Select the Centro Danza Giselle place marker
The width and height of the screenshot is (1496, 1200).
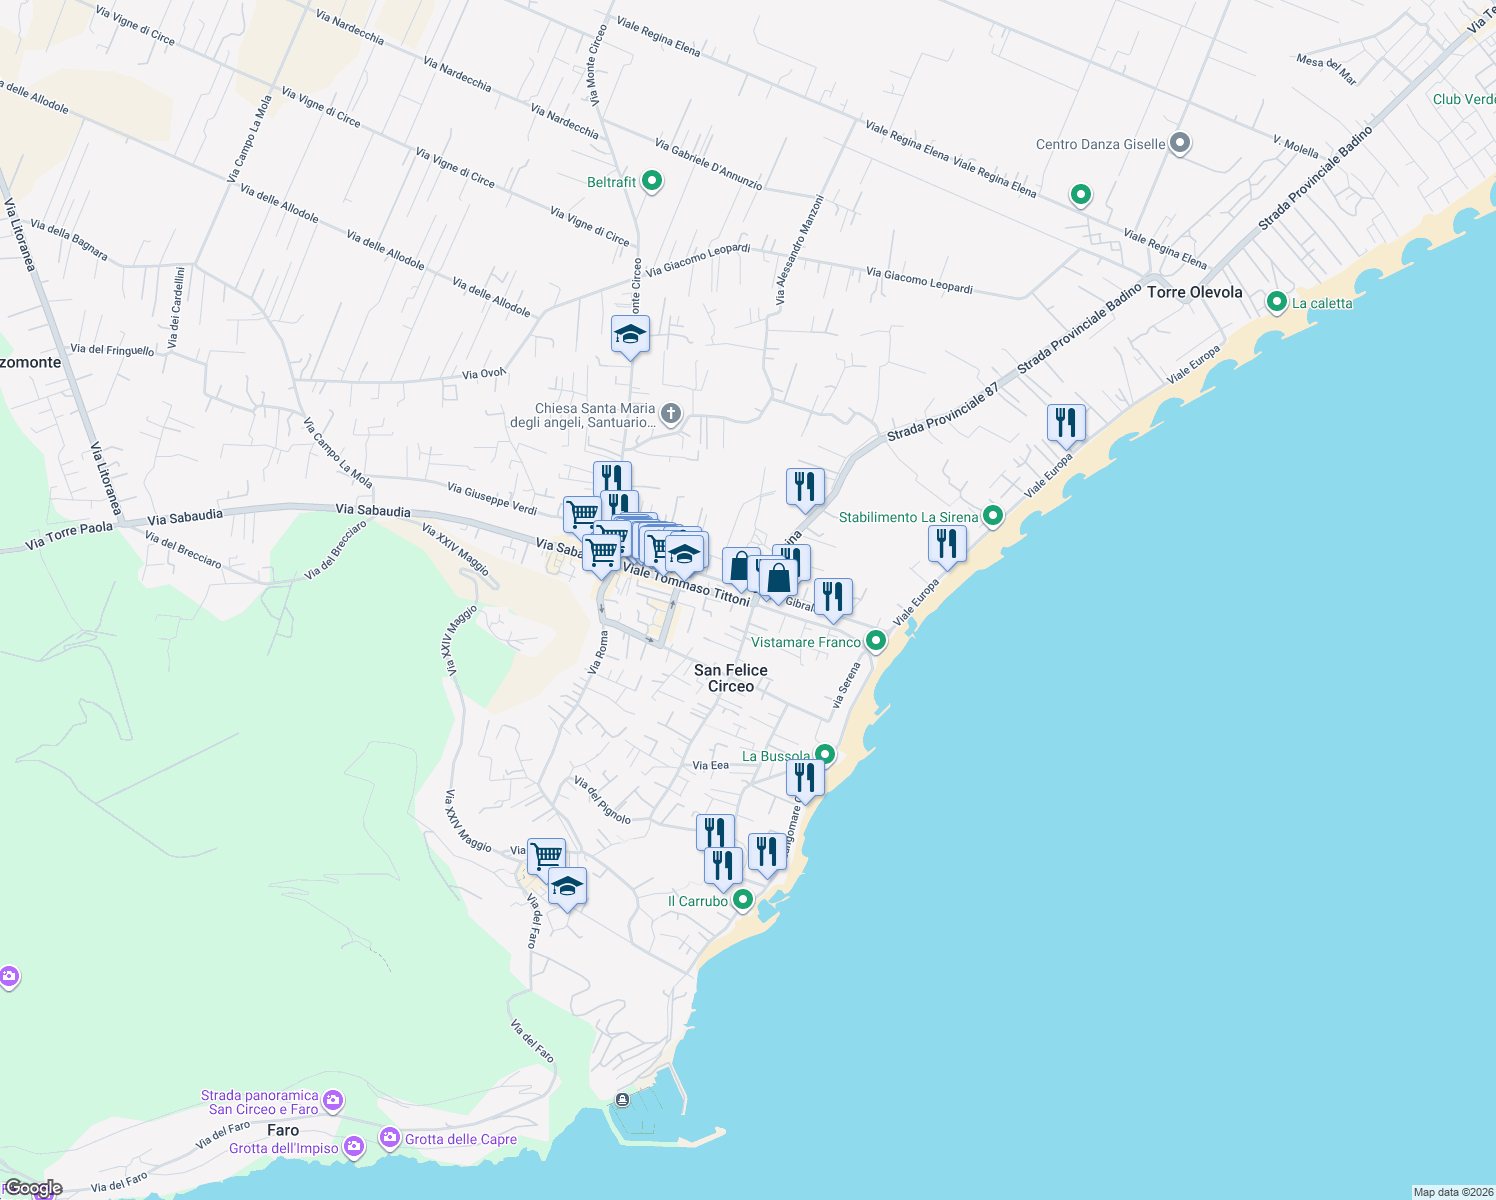tap(1180, 143)
